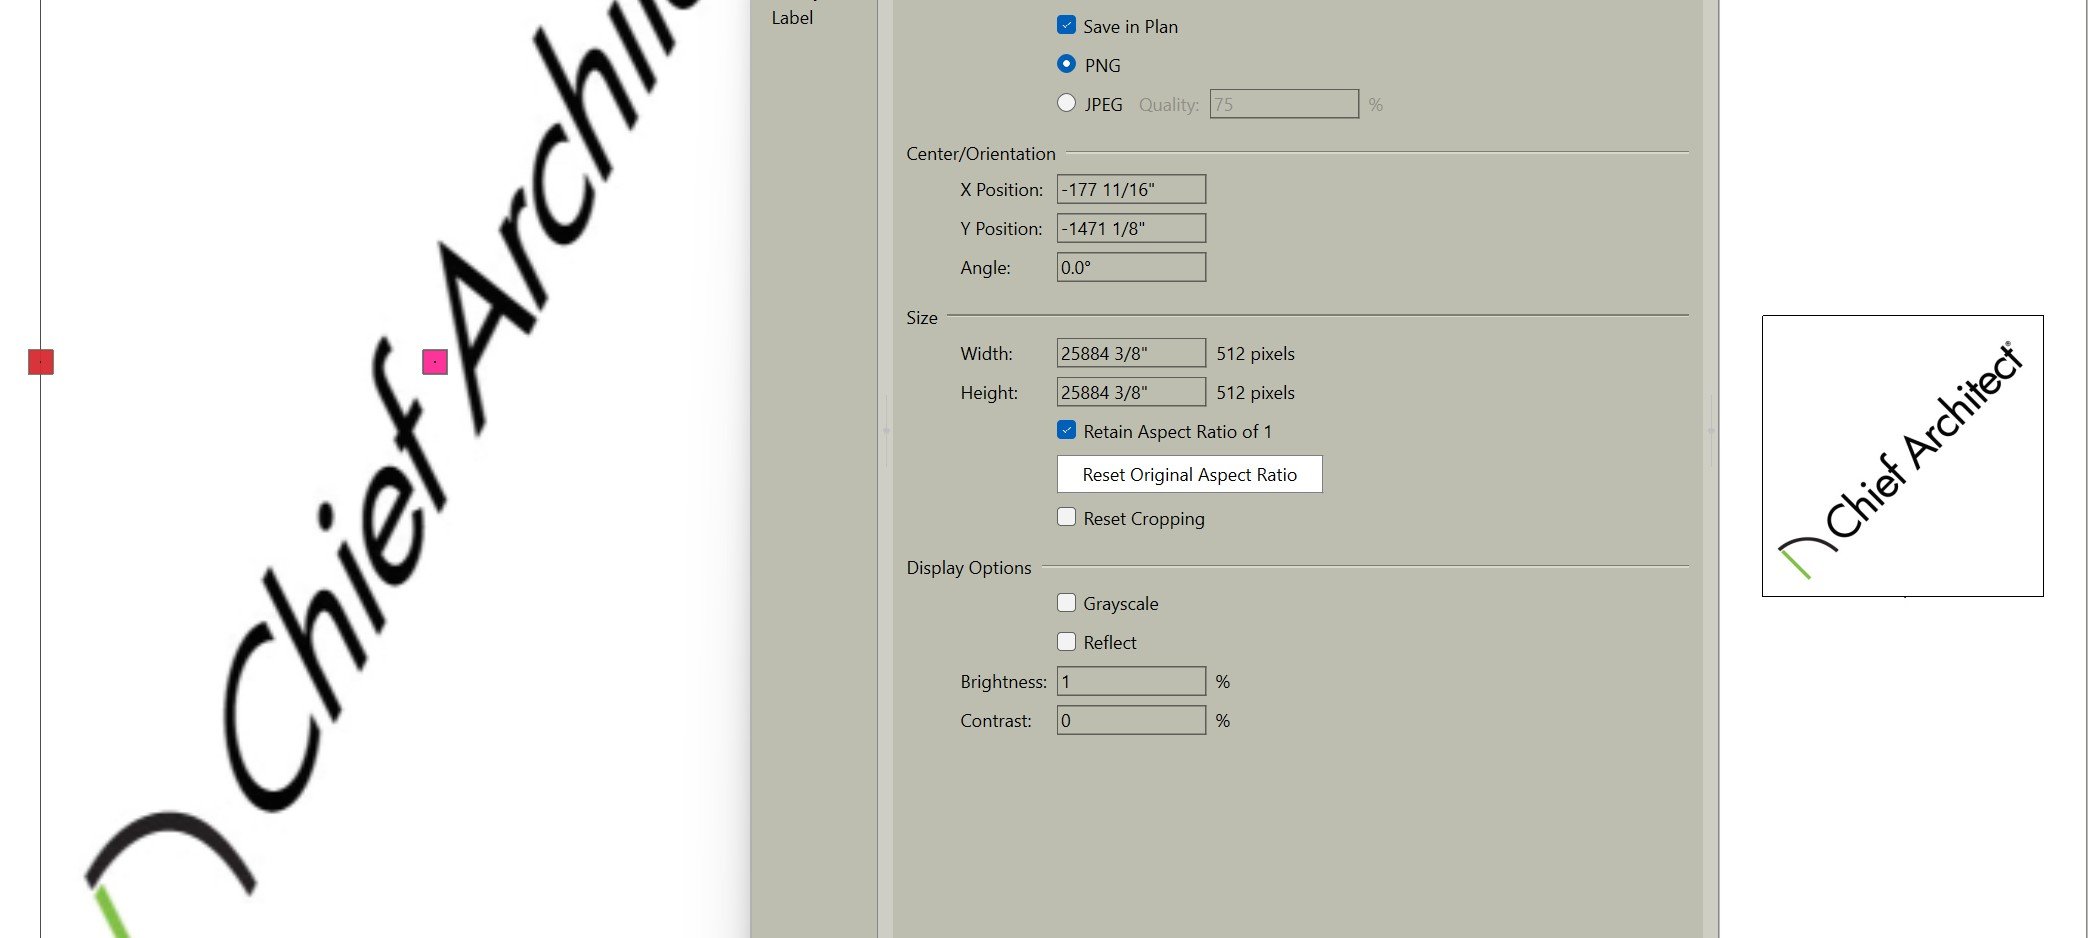
Task: Click the Center/Orientation section heading
Action: pos(980,154)
